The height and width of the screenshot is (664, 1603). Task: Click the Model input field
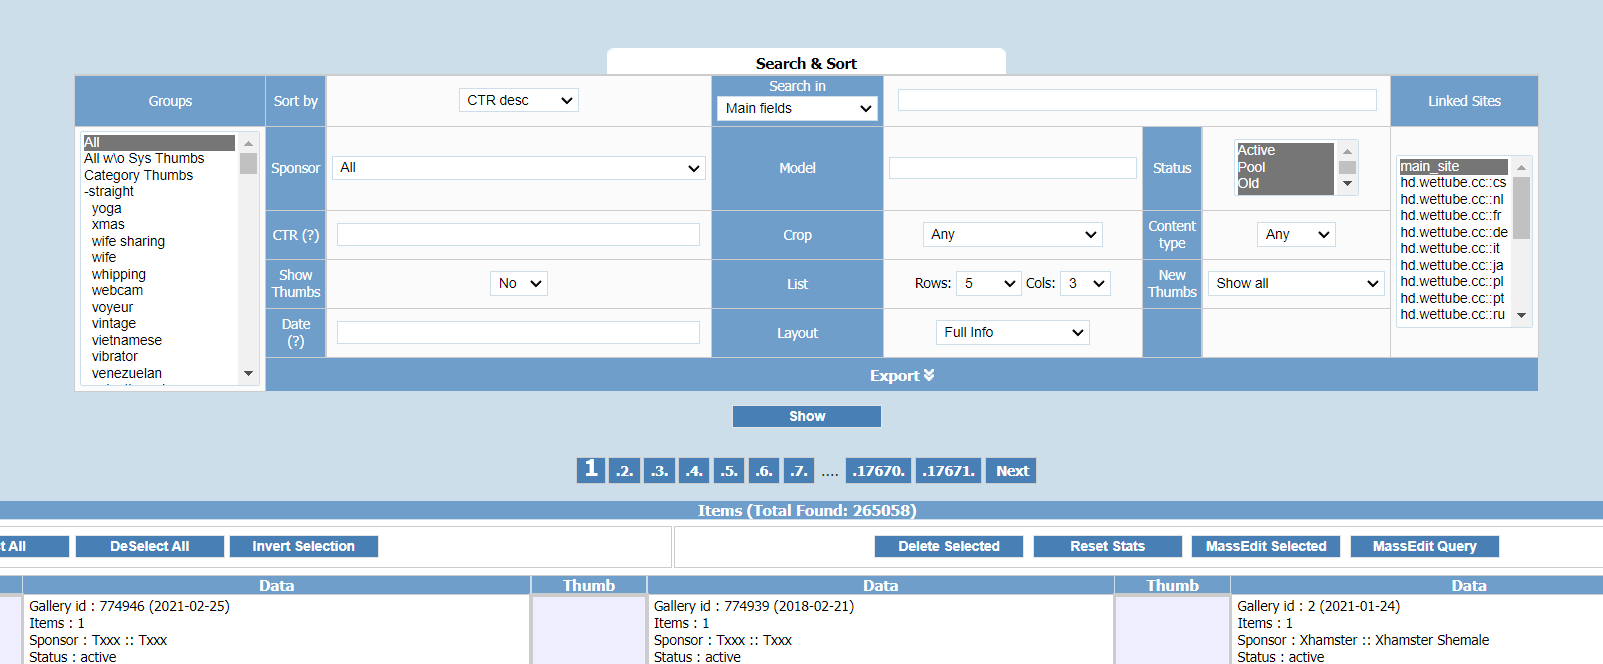coord(1012,168)
